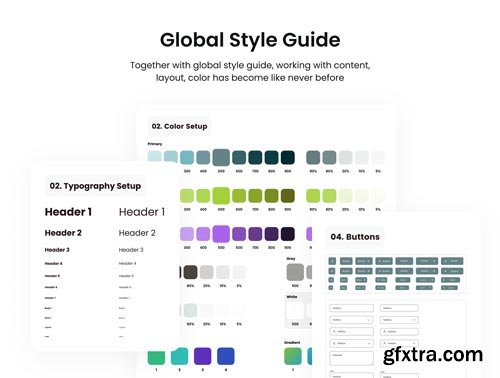Click left column field with person icon, no chevron
The image size is (500, 378).
[352, 331]
